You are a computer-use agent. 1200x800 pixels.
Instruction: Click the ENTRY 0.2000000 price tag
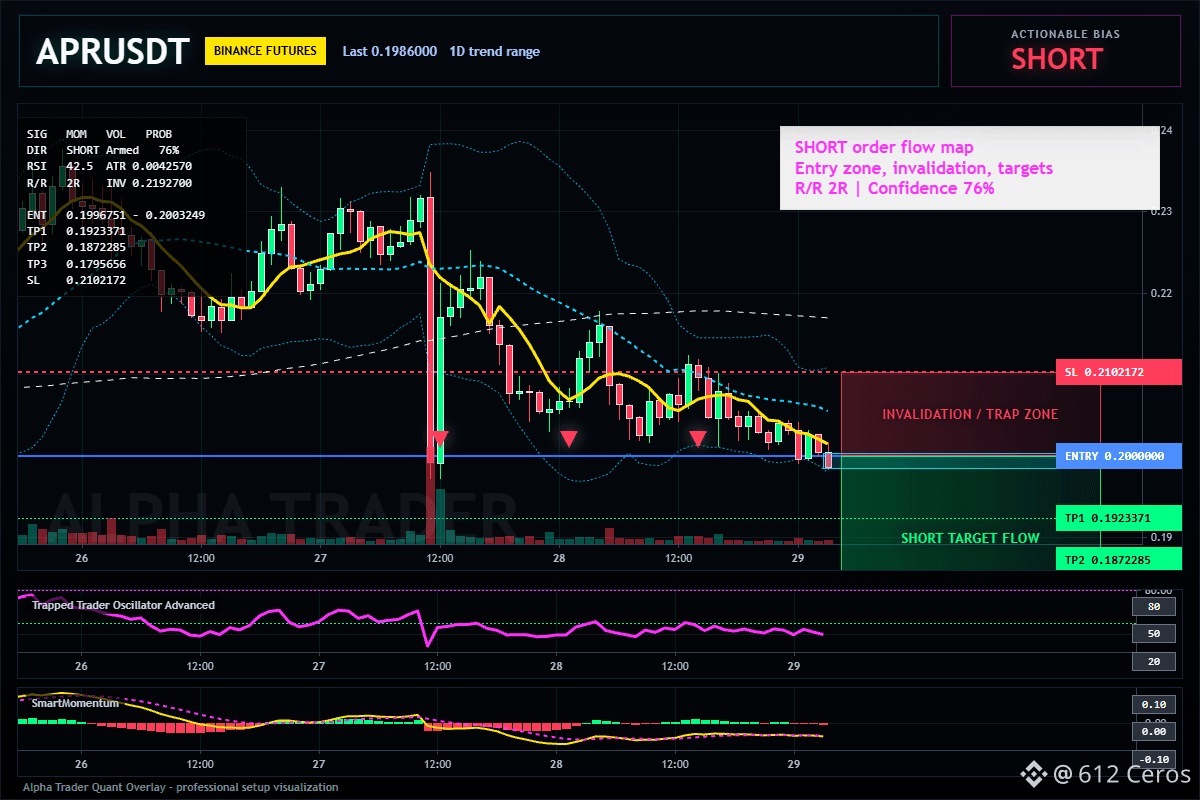pyautogui.click(x=1118, y=456)
